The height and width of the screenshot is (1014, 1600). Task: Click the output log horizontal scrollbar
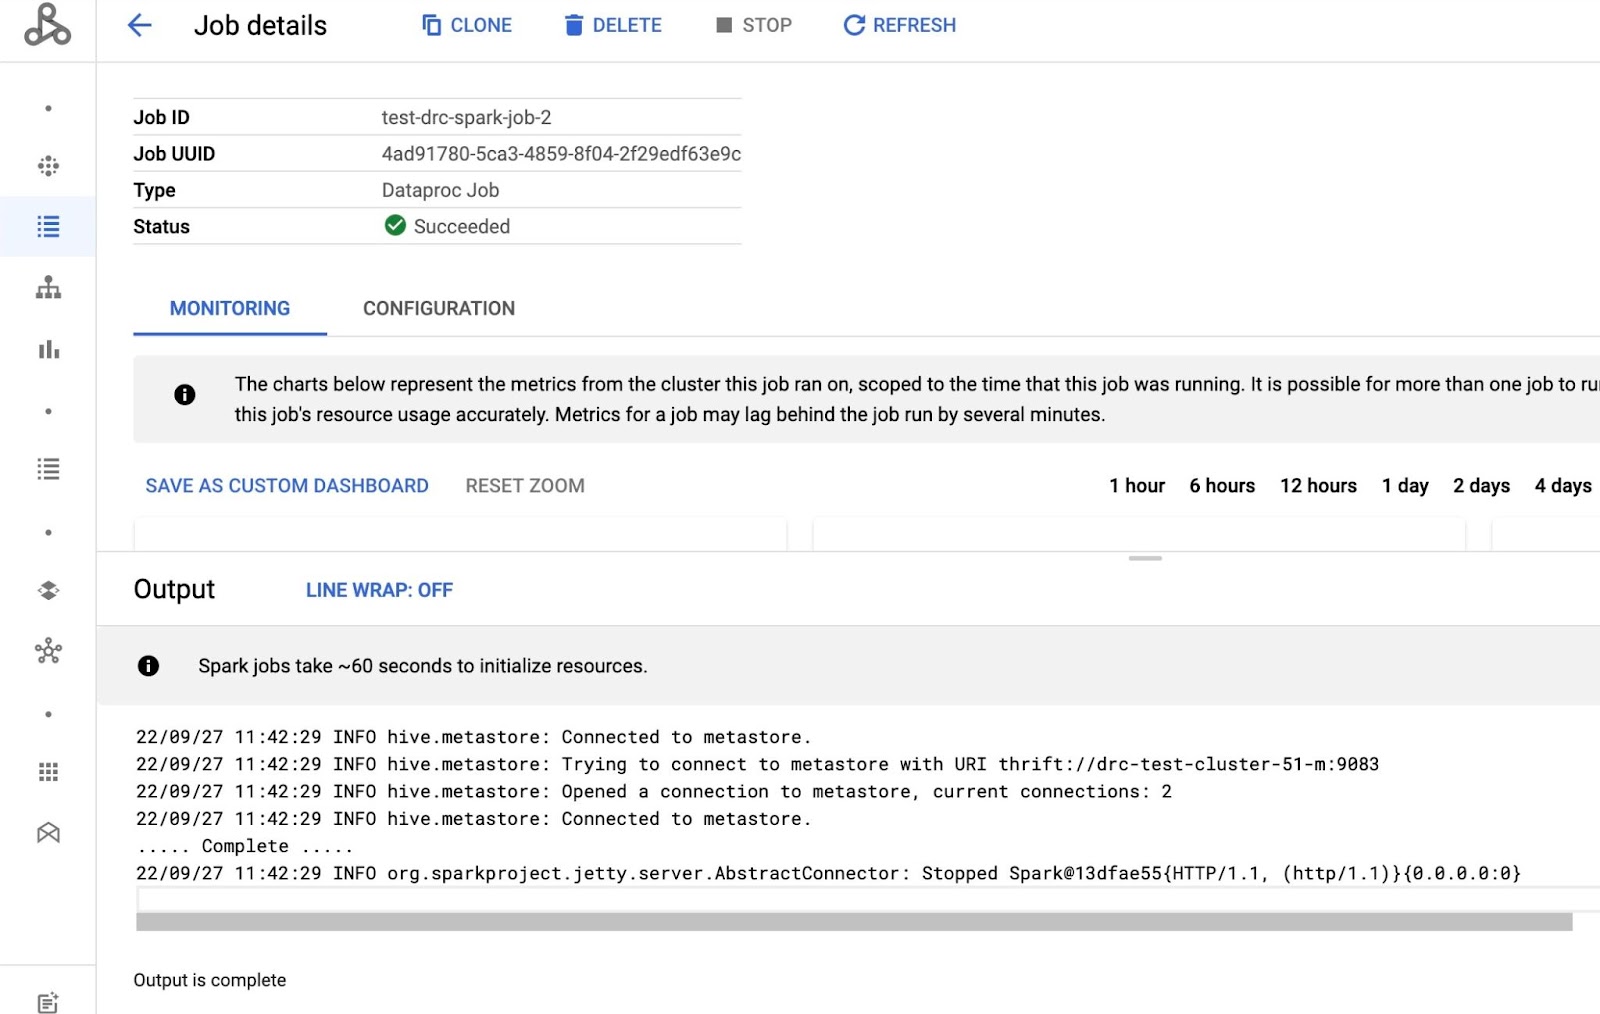point(853,922)
